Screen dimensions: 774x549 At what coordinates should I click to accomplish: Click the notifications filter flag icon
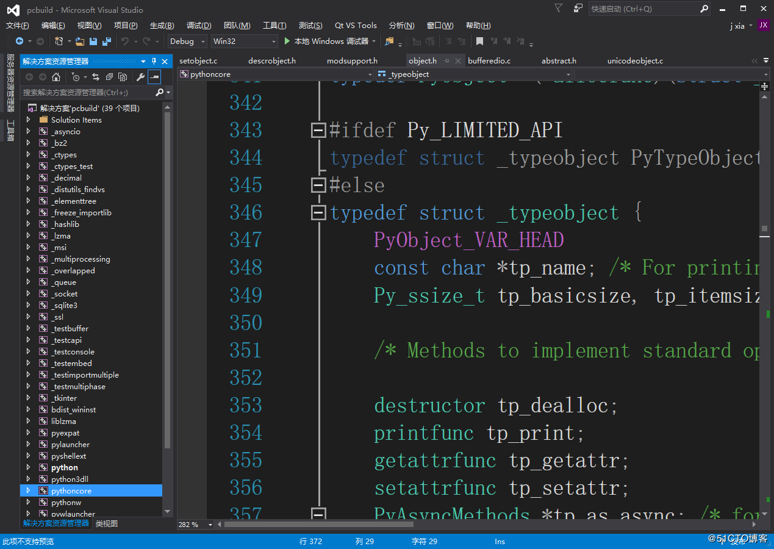558,8
